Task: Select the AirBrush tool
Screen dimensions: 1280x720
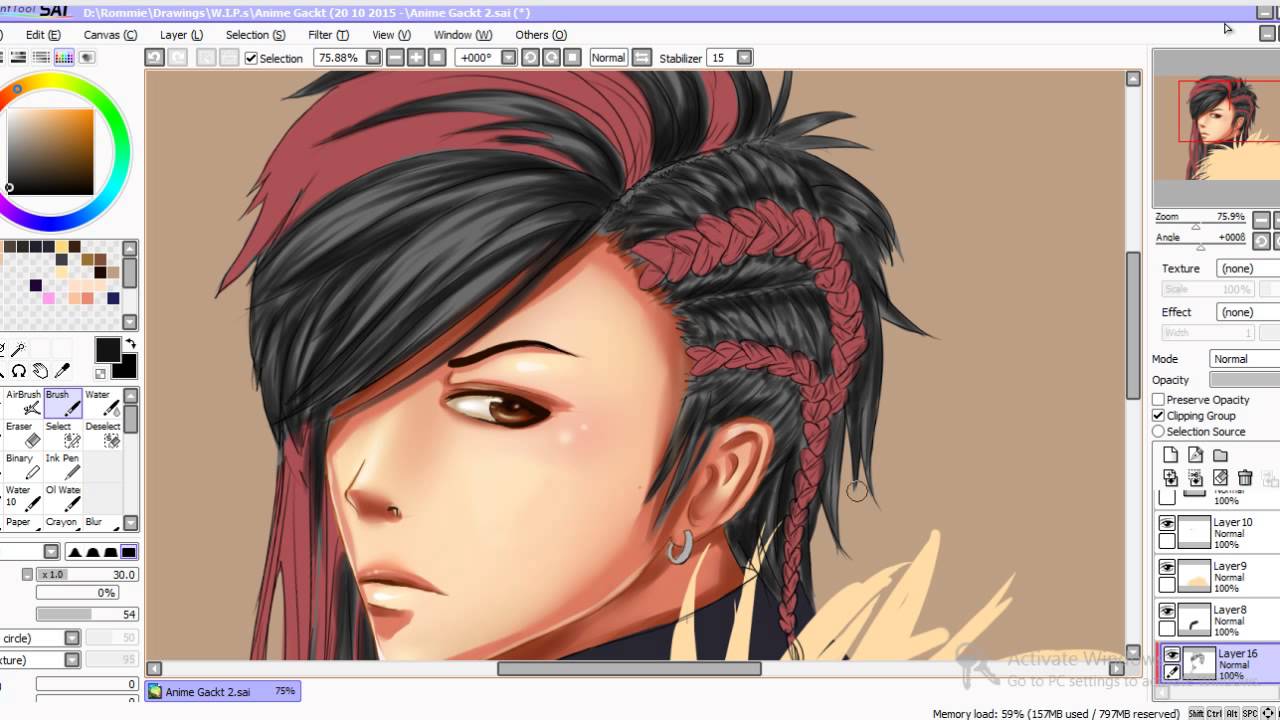Action: click(23, 402)
